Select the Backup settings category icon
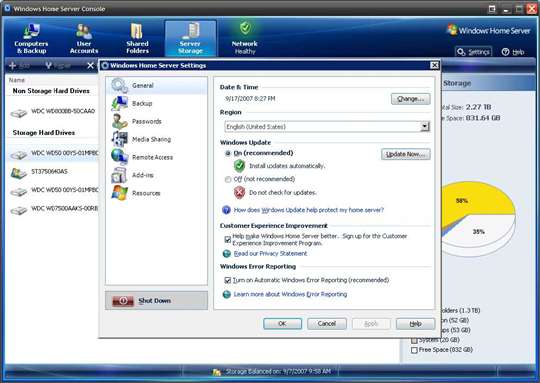 click(x=120, y=103)
